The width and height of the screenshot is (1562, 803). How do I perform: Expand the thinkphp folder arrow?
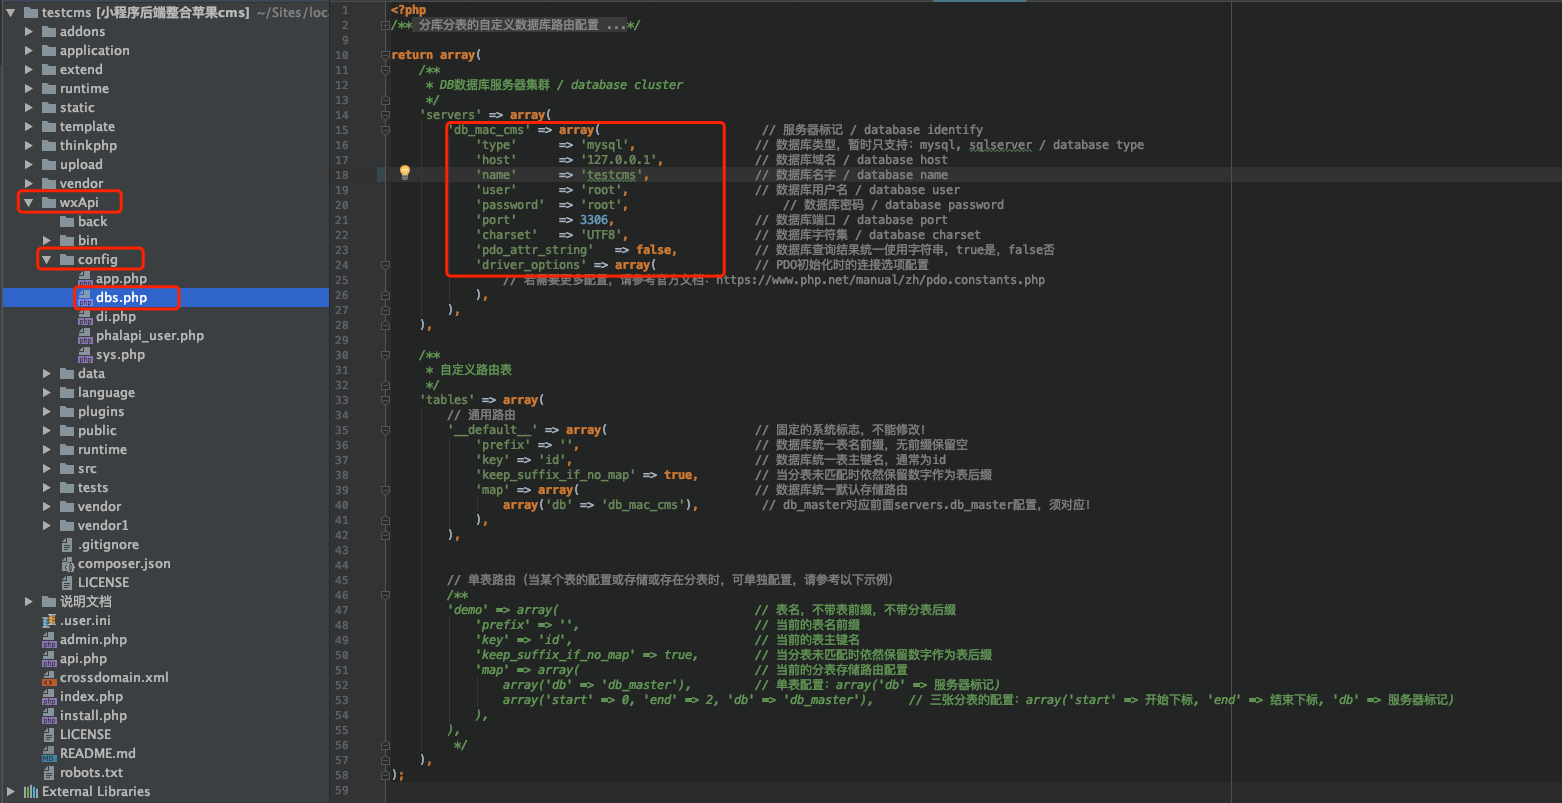coord(29,146)
